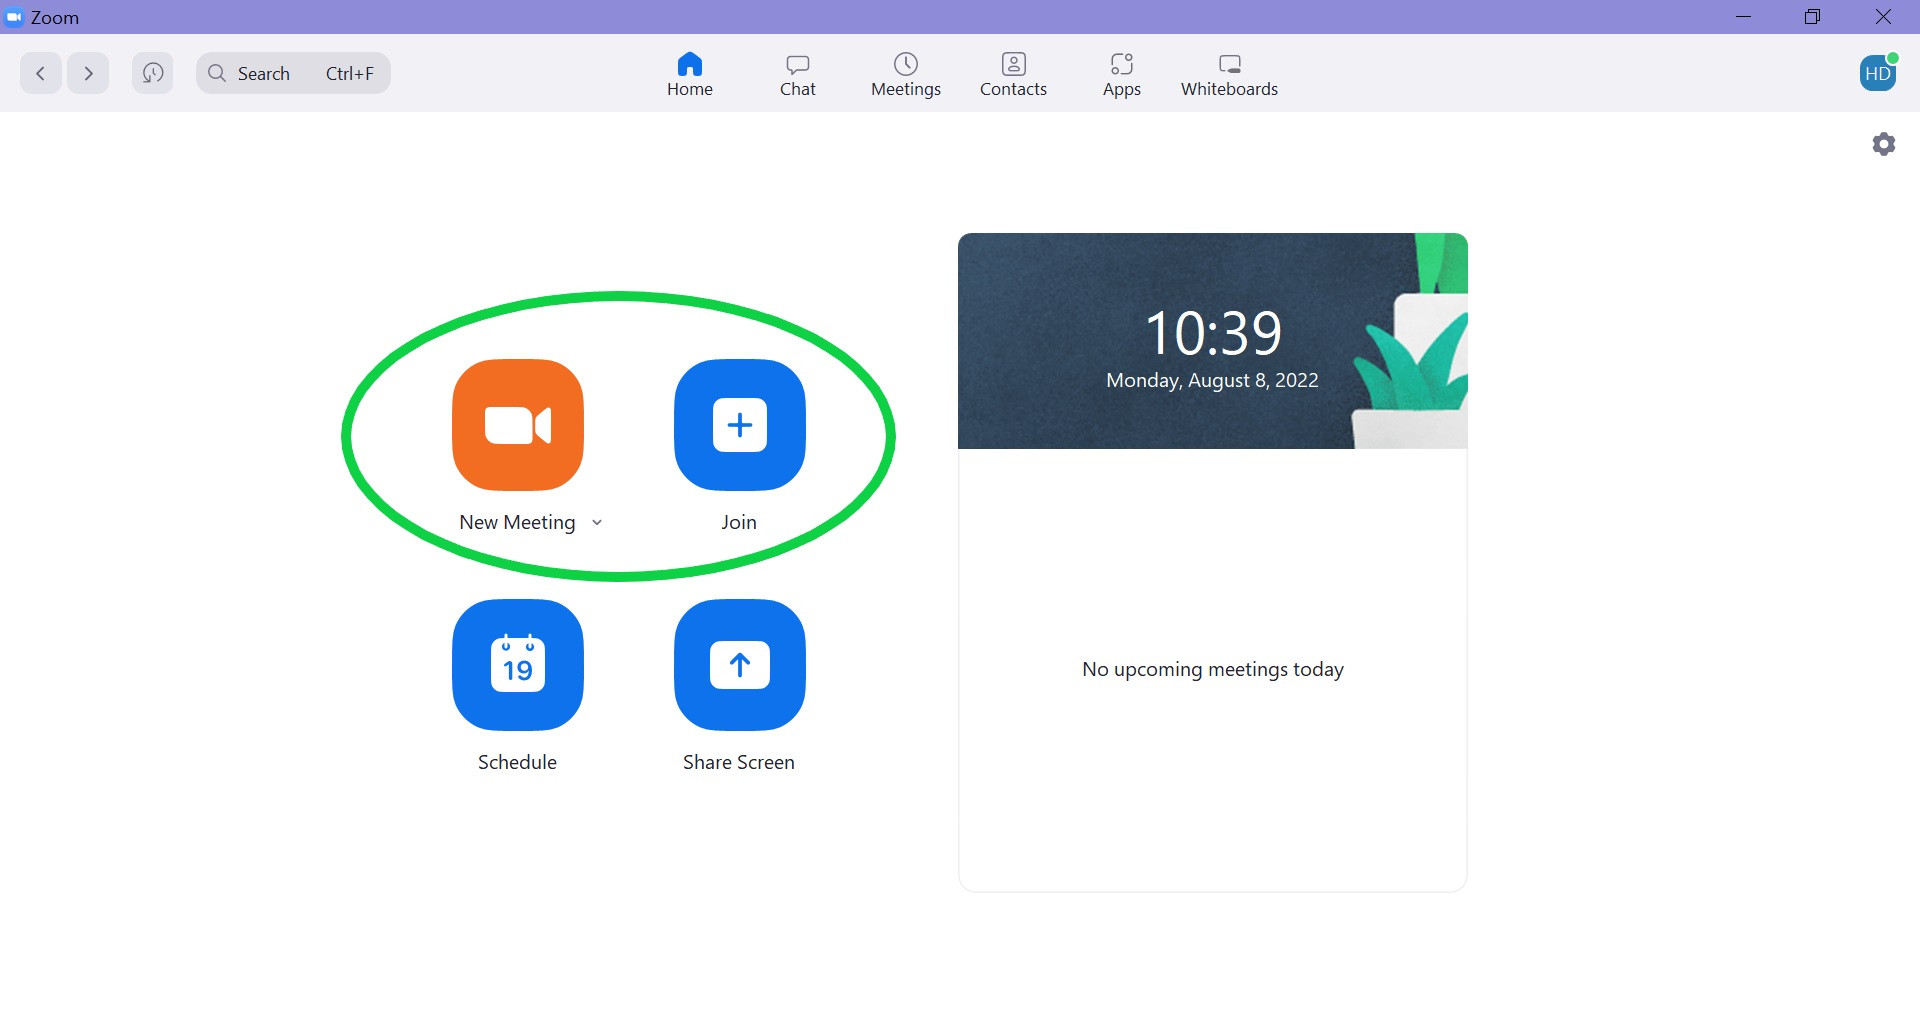Start a New Meeting with the orange camera icon
This screenshot has width=1920, height=1020.
coord(518,425)
